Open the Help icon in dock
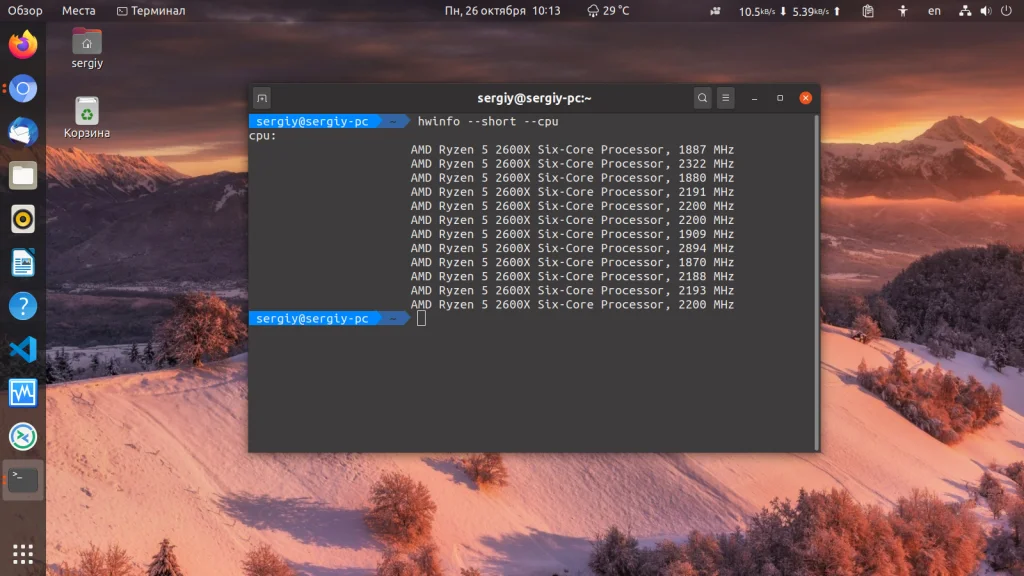The height and width of the screenshot is (576, 1024). 23,306
